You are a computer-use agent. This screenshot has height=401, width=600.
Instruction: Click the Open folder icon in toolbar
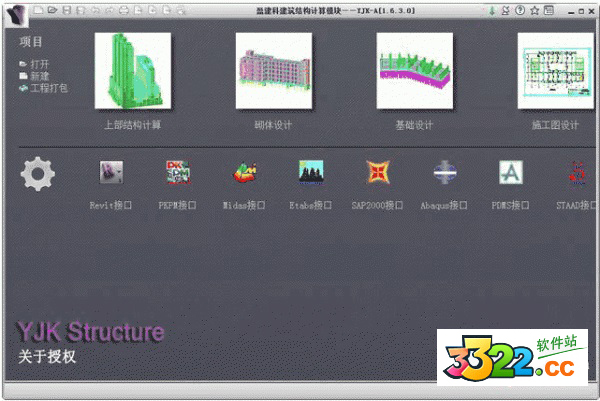coord(52,10)
